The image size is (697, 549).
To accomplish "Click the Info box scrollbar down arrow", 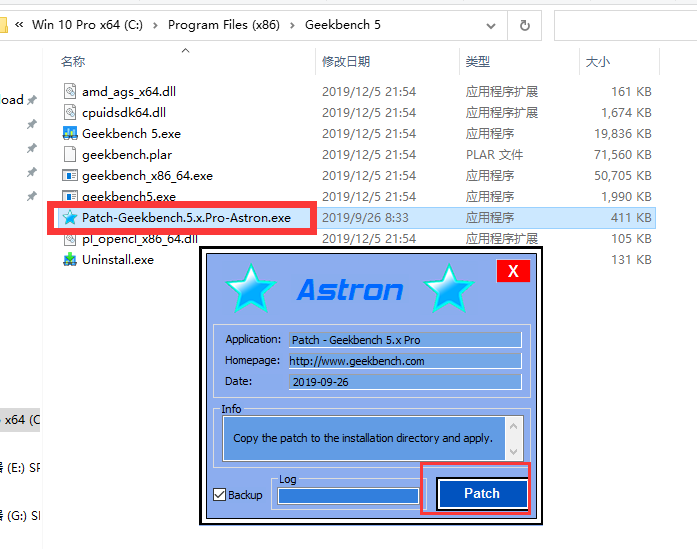I will coord(513,452).
